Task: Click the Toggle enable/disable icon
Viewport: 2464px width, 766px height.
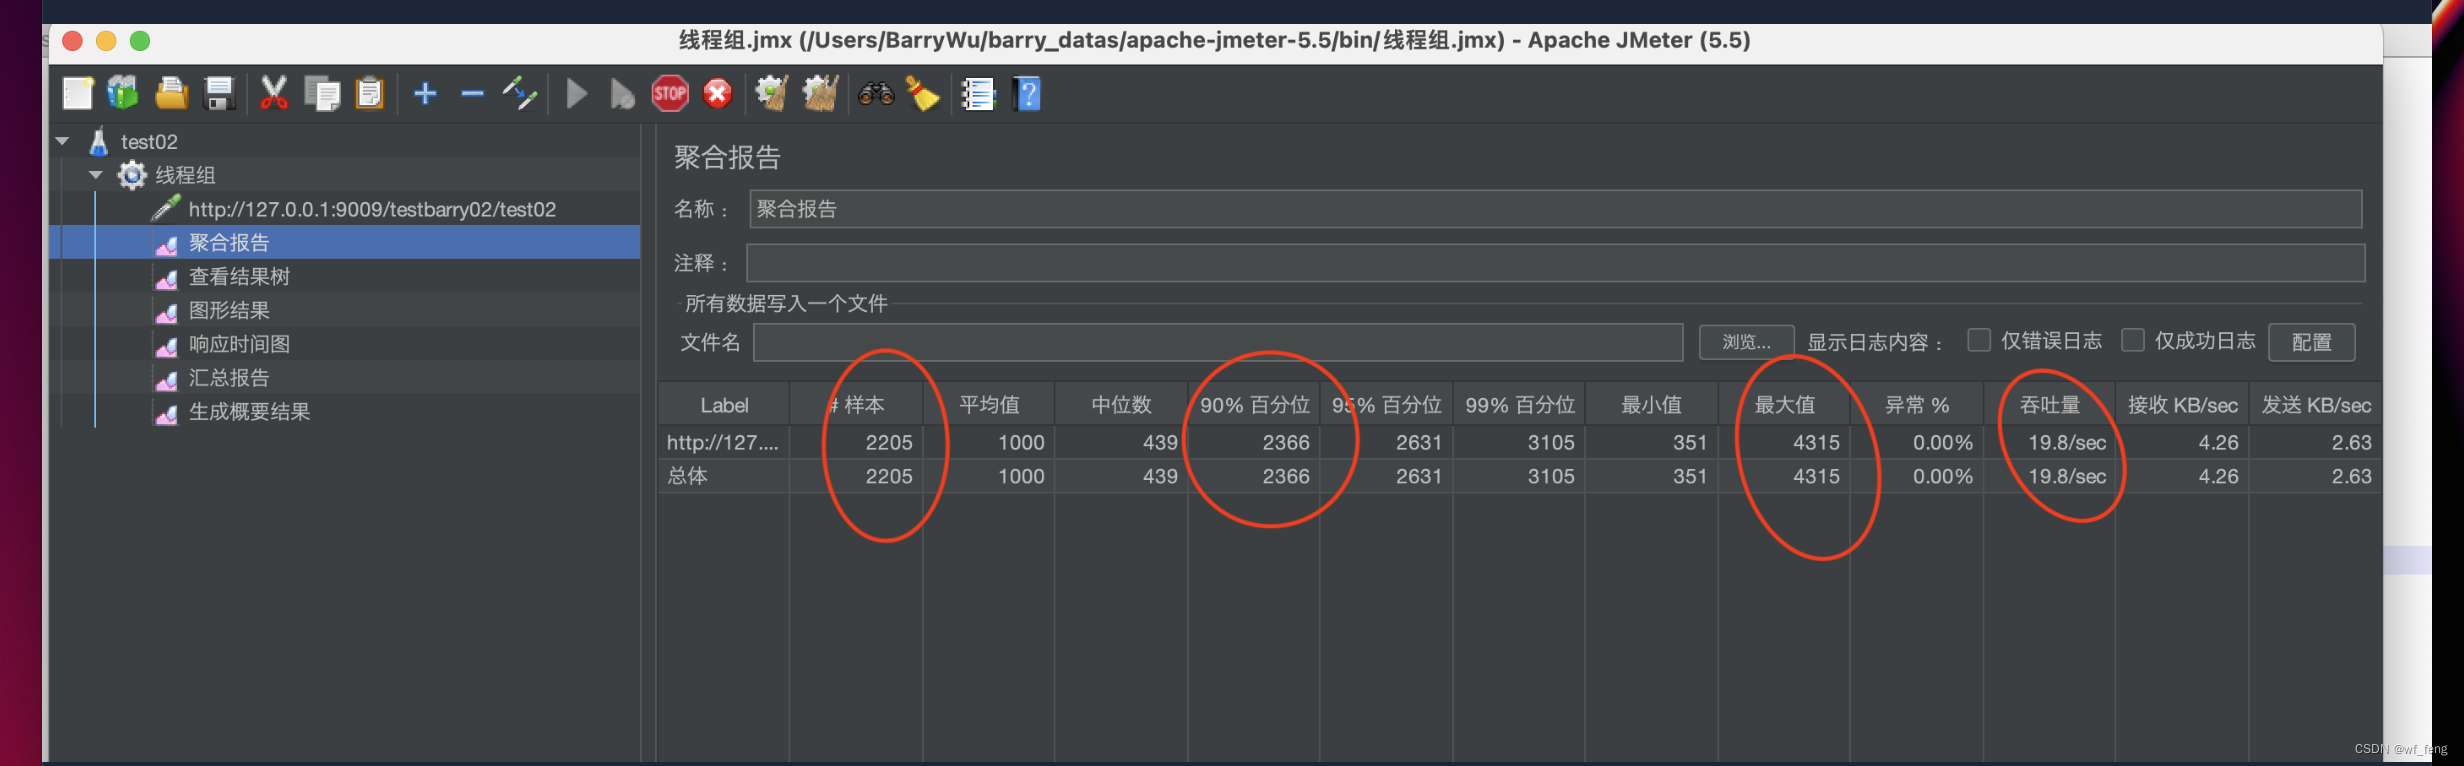Action: tap(520, 94)
